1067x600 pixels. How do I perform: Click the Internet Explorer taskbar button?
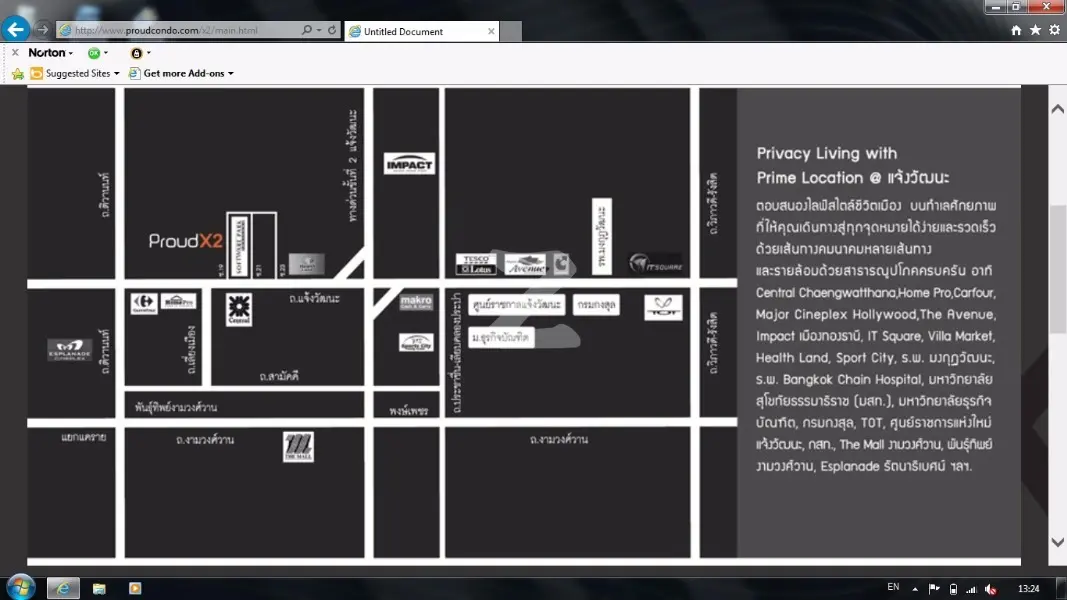point(63,588)
